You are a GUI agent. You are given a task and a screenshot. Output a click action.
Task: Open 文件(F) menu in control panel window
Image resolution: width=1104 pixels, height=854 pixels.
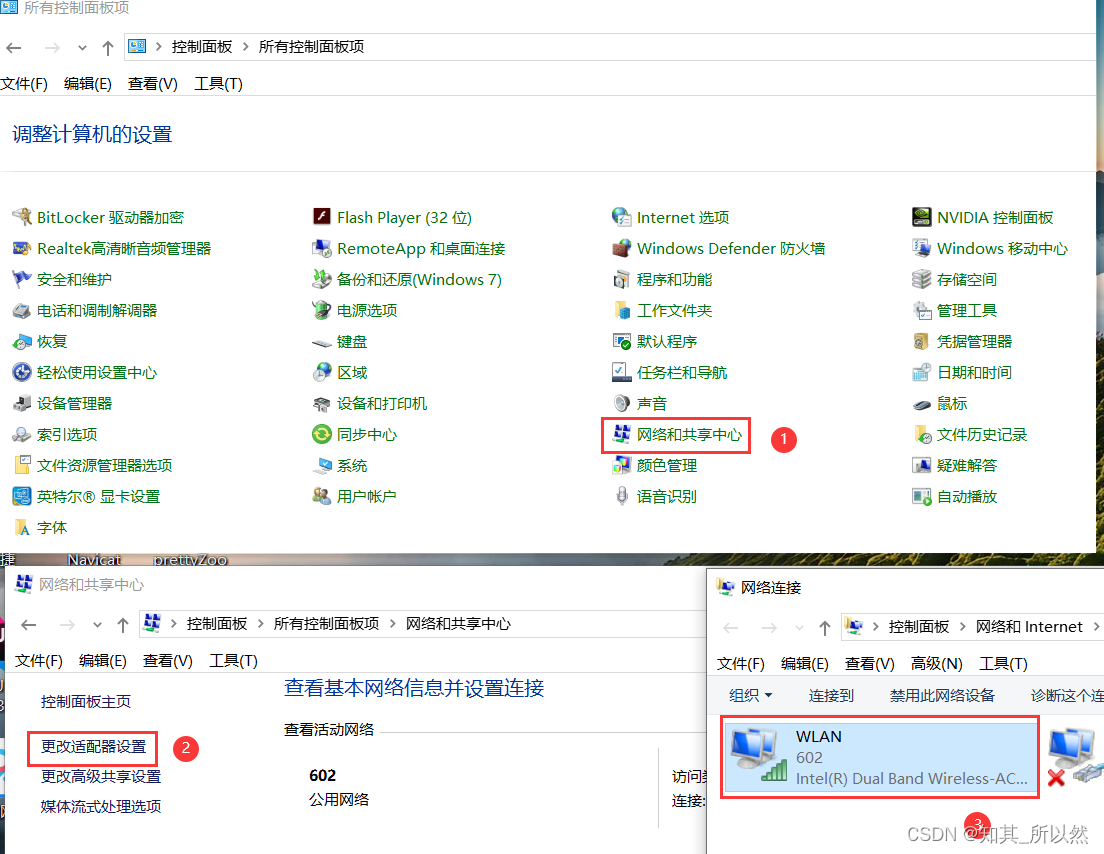tap(24, 84)
